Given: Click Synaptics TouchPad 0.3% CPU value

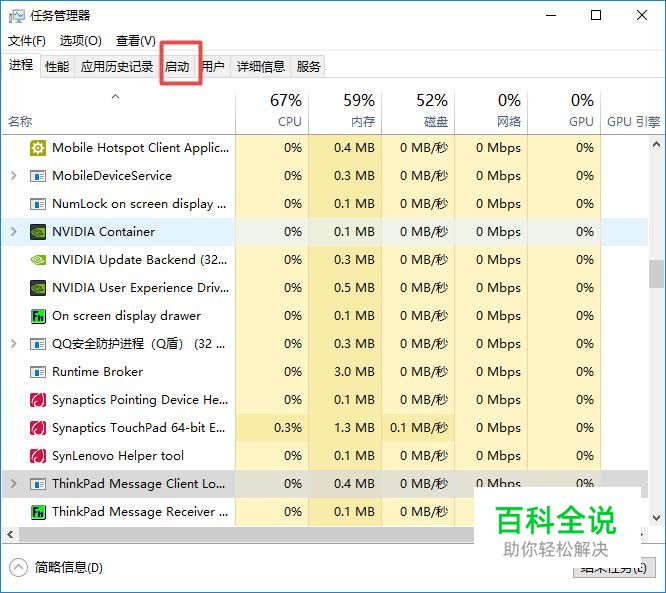Looking at the screenshot, I should 288,428.
